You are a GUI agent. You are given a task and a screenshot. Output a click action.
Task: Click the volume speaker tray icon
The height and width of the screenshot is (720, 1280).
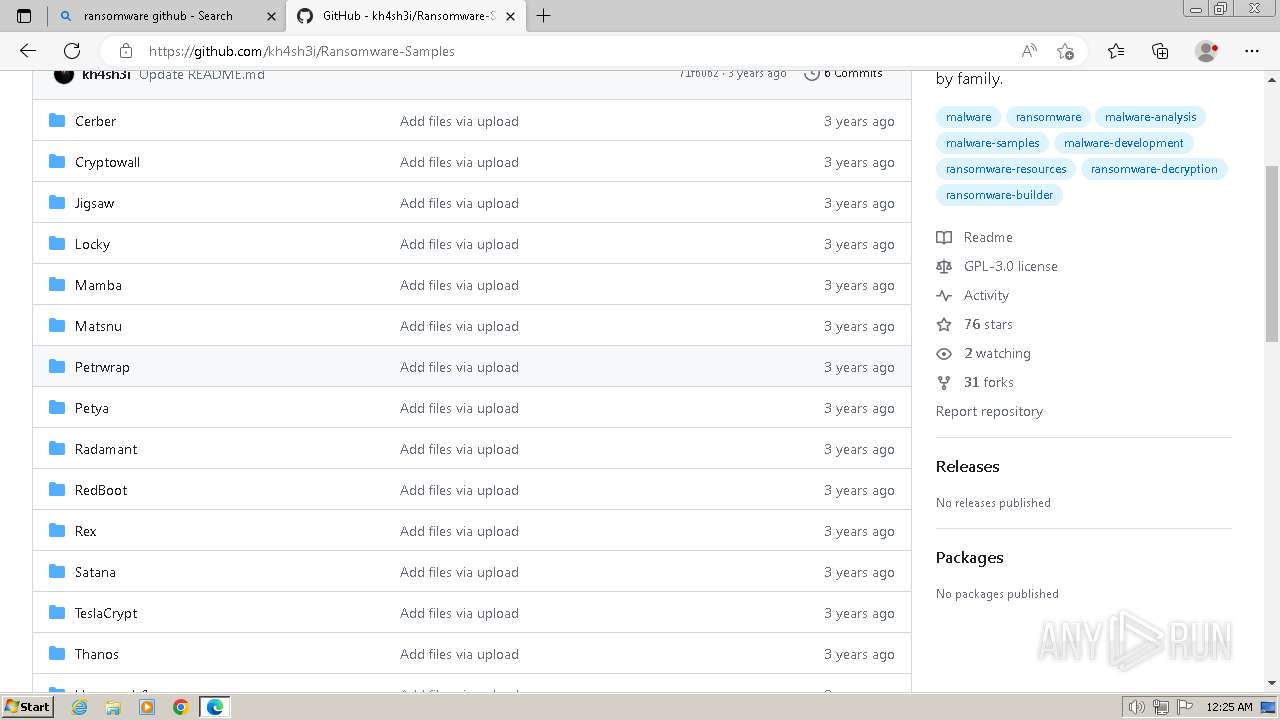coord(1137,707)
